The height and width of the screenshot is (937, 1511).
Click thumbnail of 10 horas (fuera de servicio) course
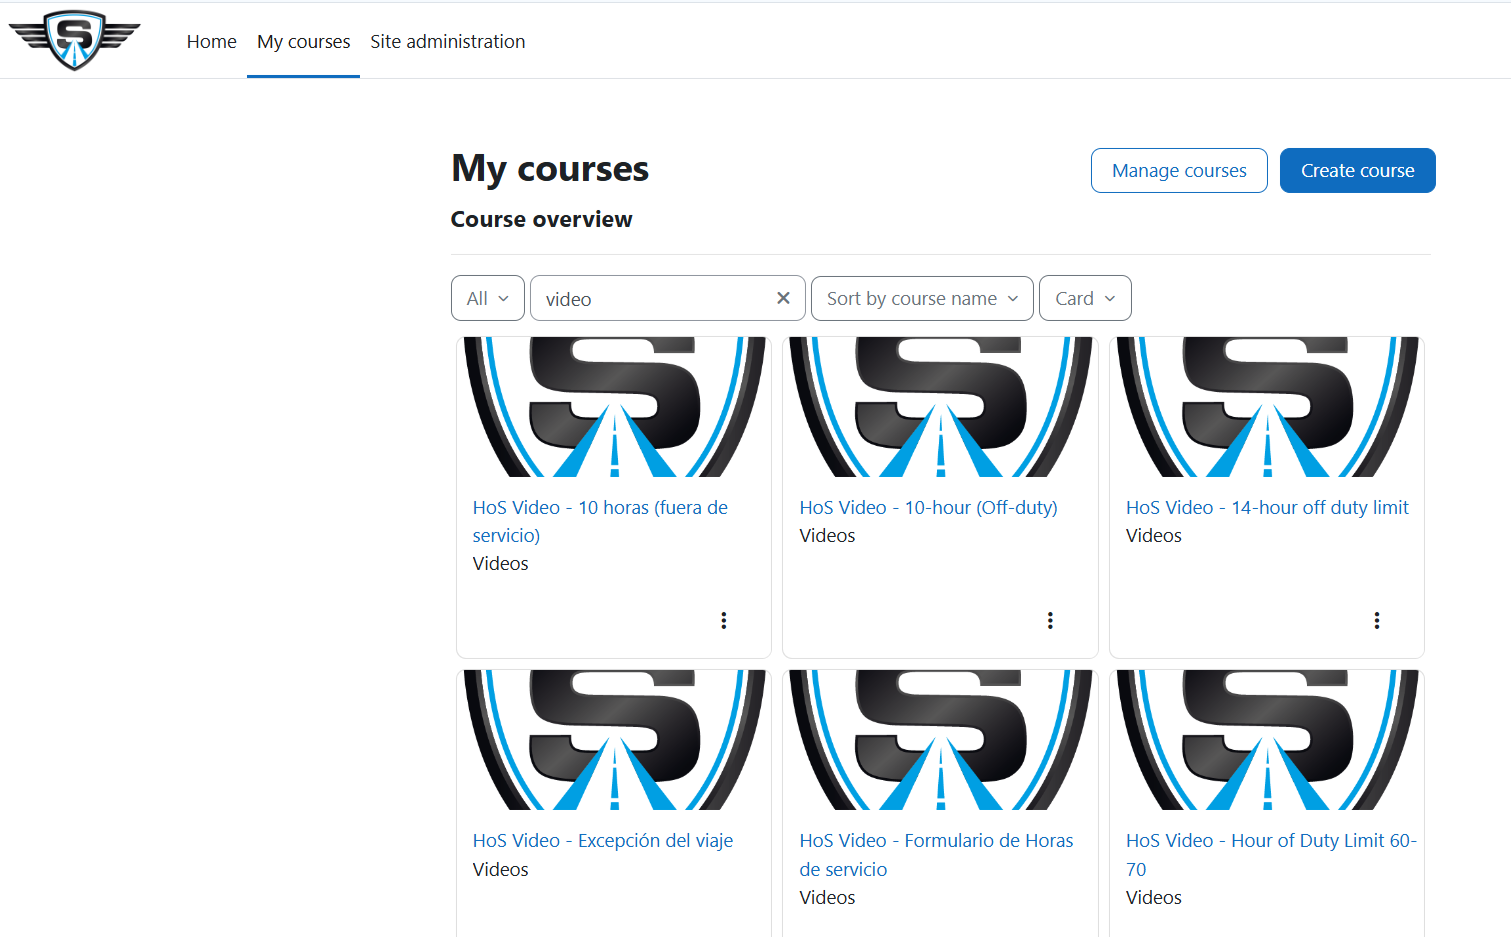tap(614, 407)
